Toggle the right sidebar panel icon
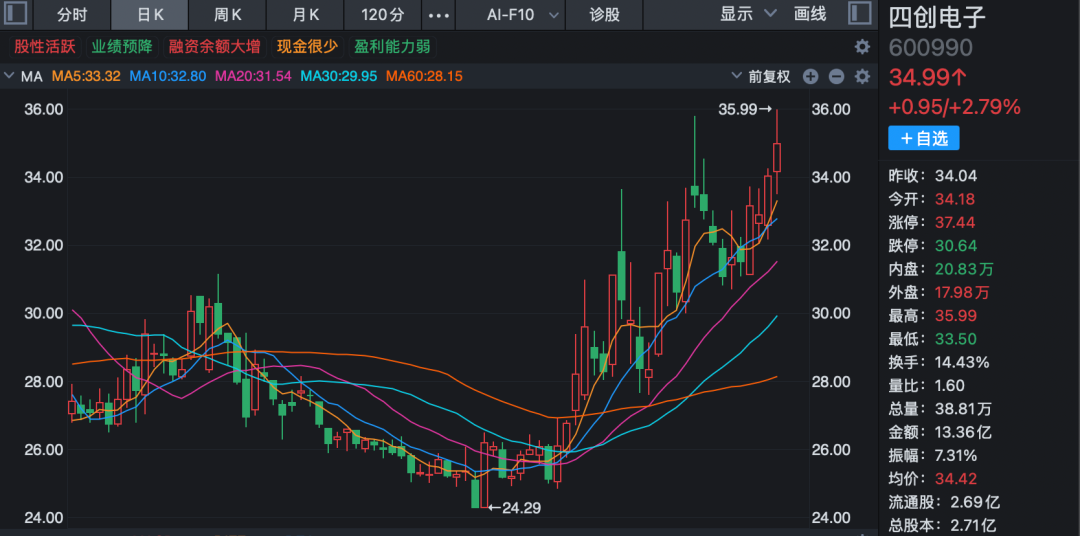 pyautogui.click(x=858, y=14)
